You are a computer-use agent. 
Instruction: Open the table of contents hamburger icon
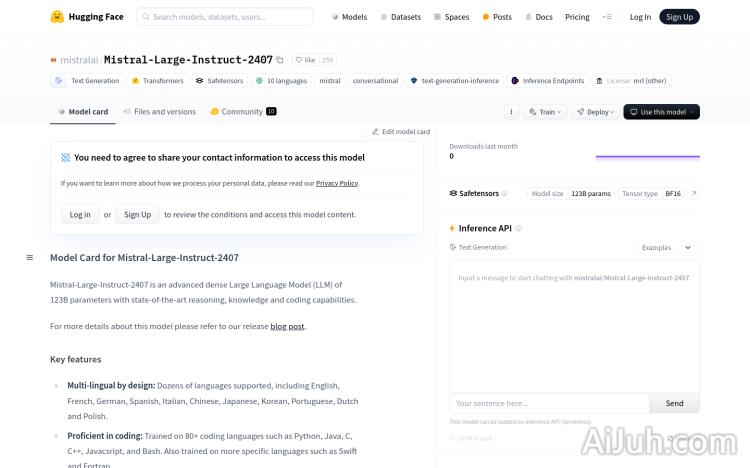click(x=30, y=257)
